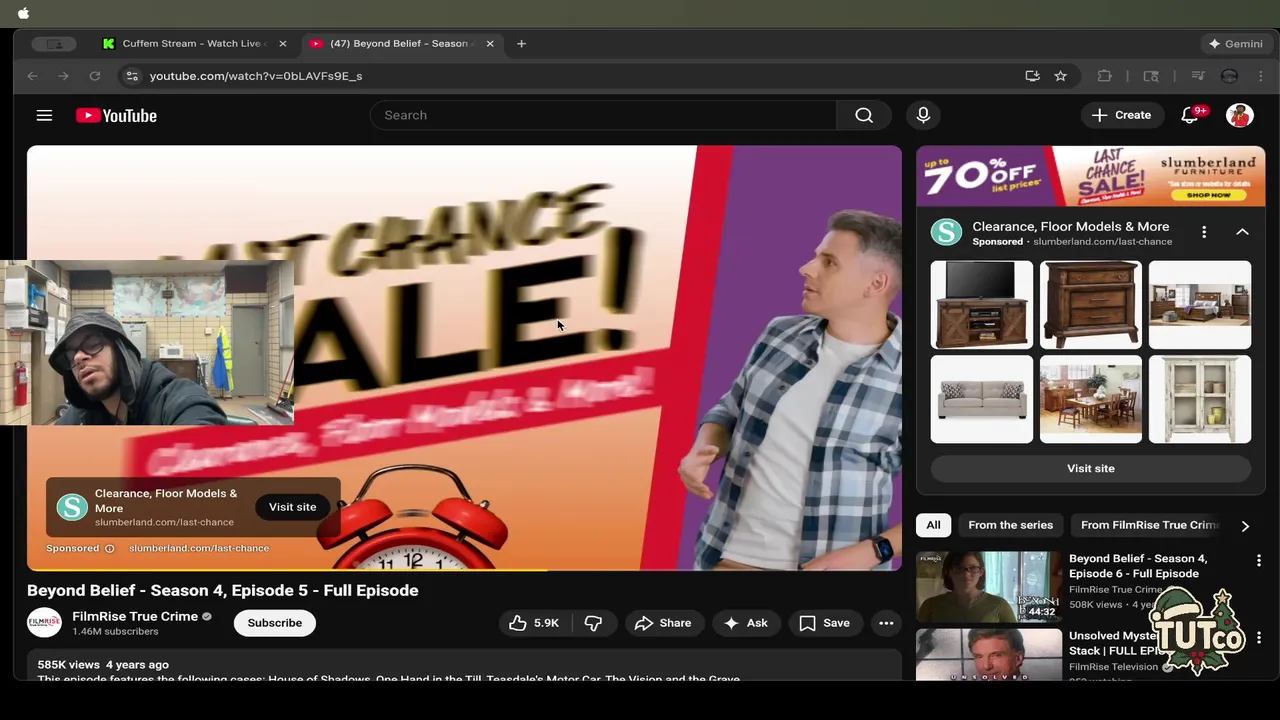Open options for Season 4 Episode 6 video
Image resolution: width=1280 pixels, height=720 pixels.
1259,561
